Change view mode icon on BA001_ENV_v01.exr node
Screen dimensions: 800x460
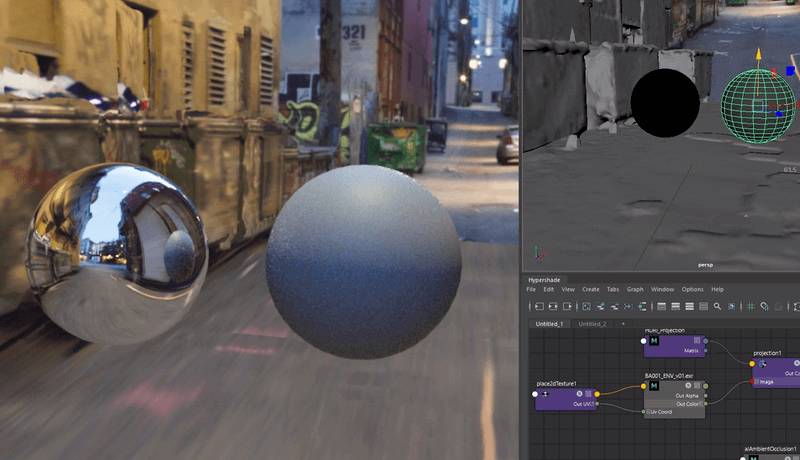[697, 386]
